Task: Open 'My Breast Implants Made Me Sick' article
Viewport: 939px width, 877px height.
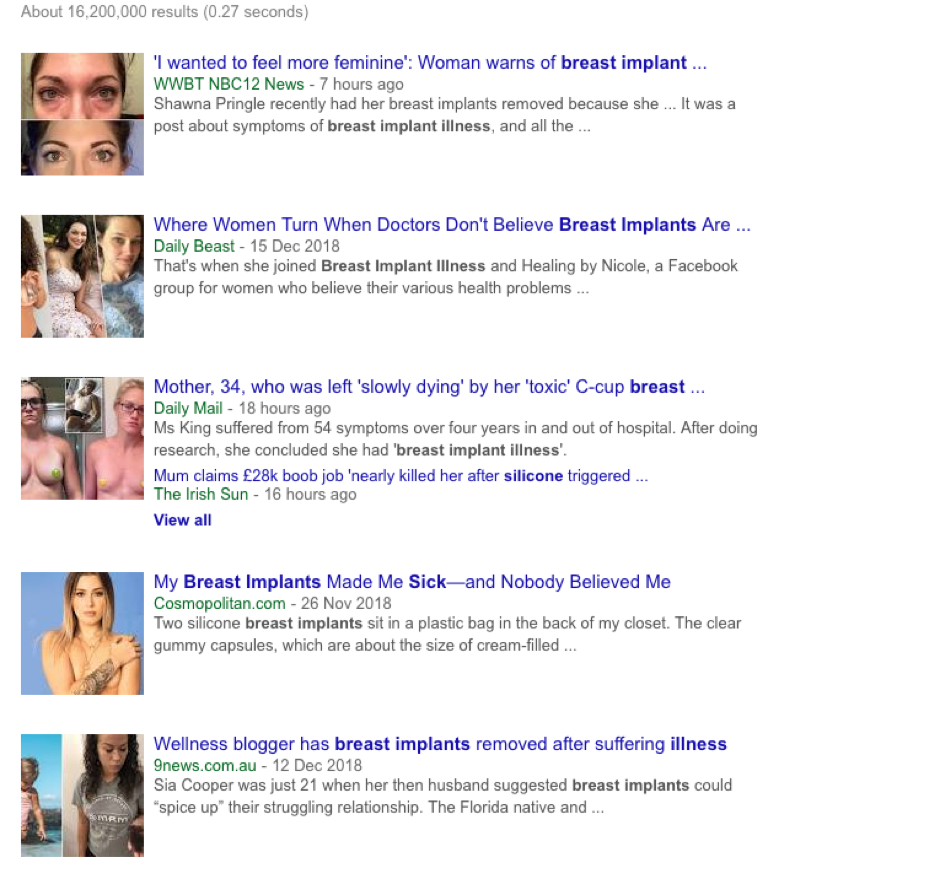Action: (x=411, y=582)
